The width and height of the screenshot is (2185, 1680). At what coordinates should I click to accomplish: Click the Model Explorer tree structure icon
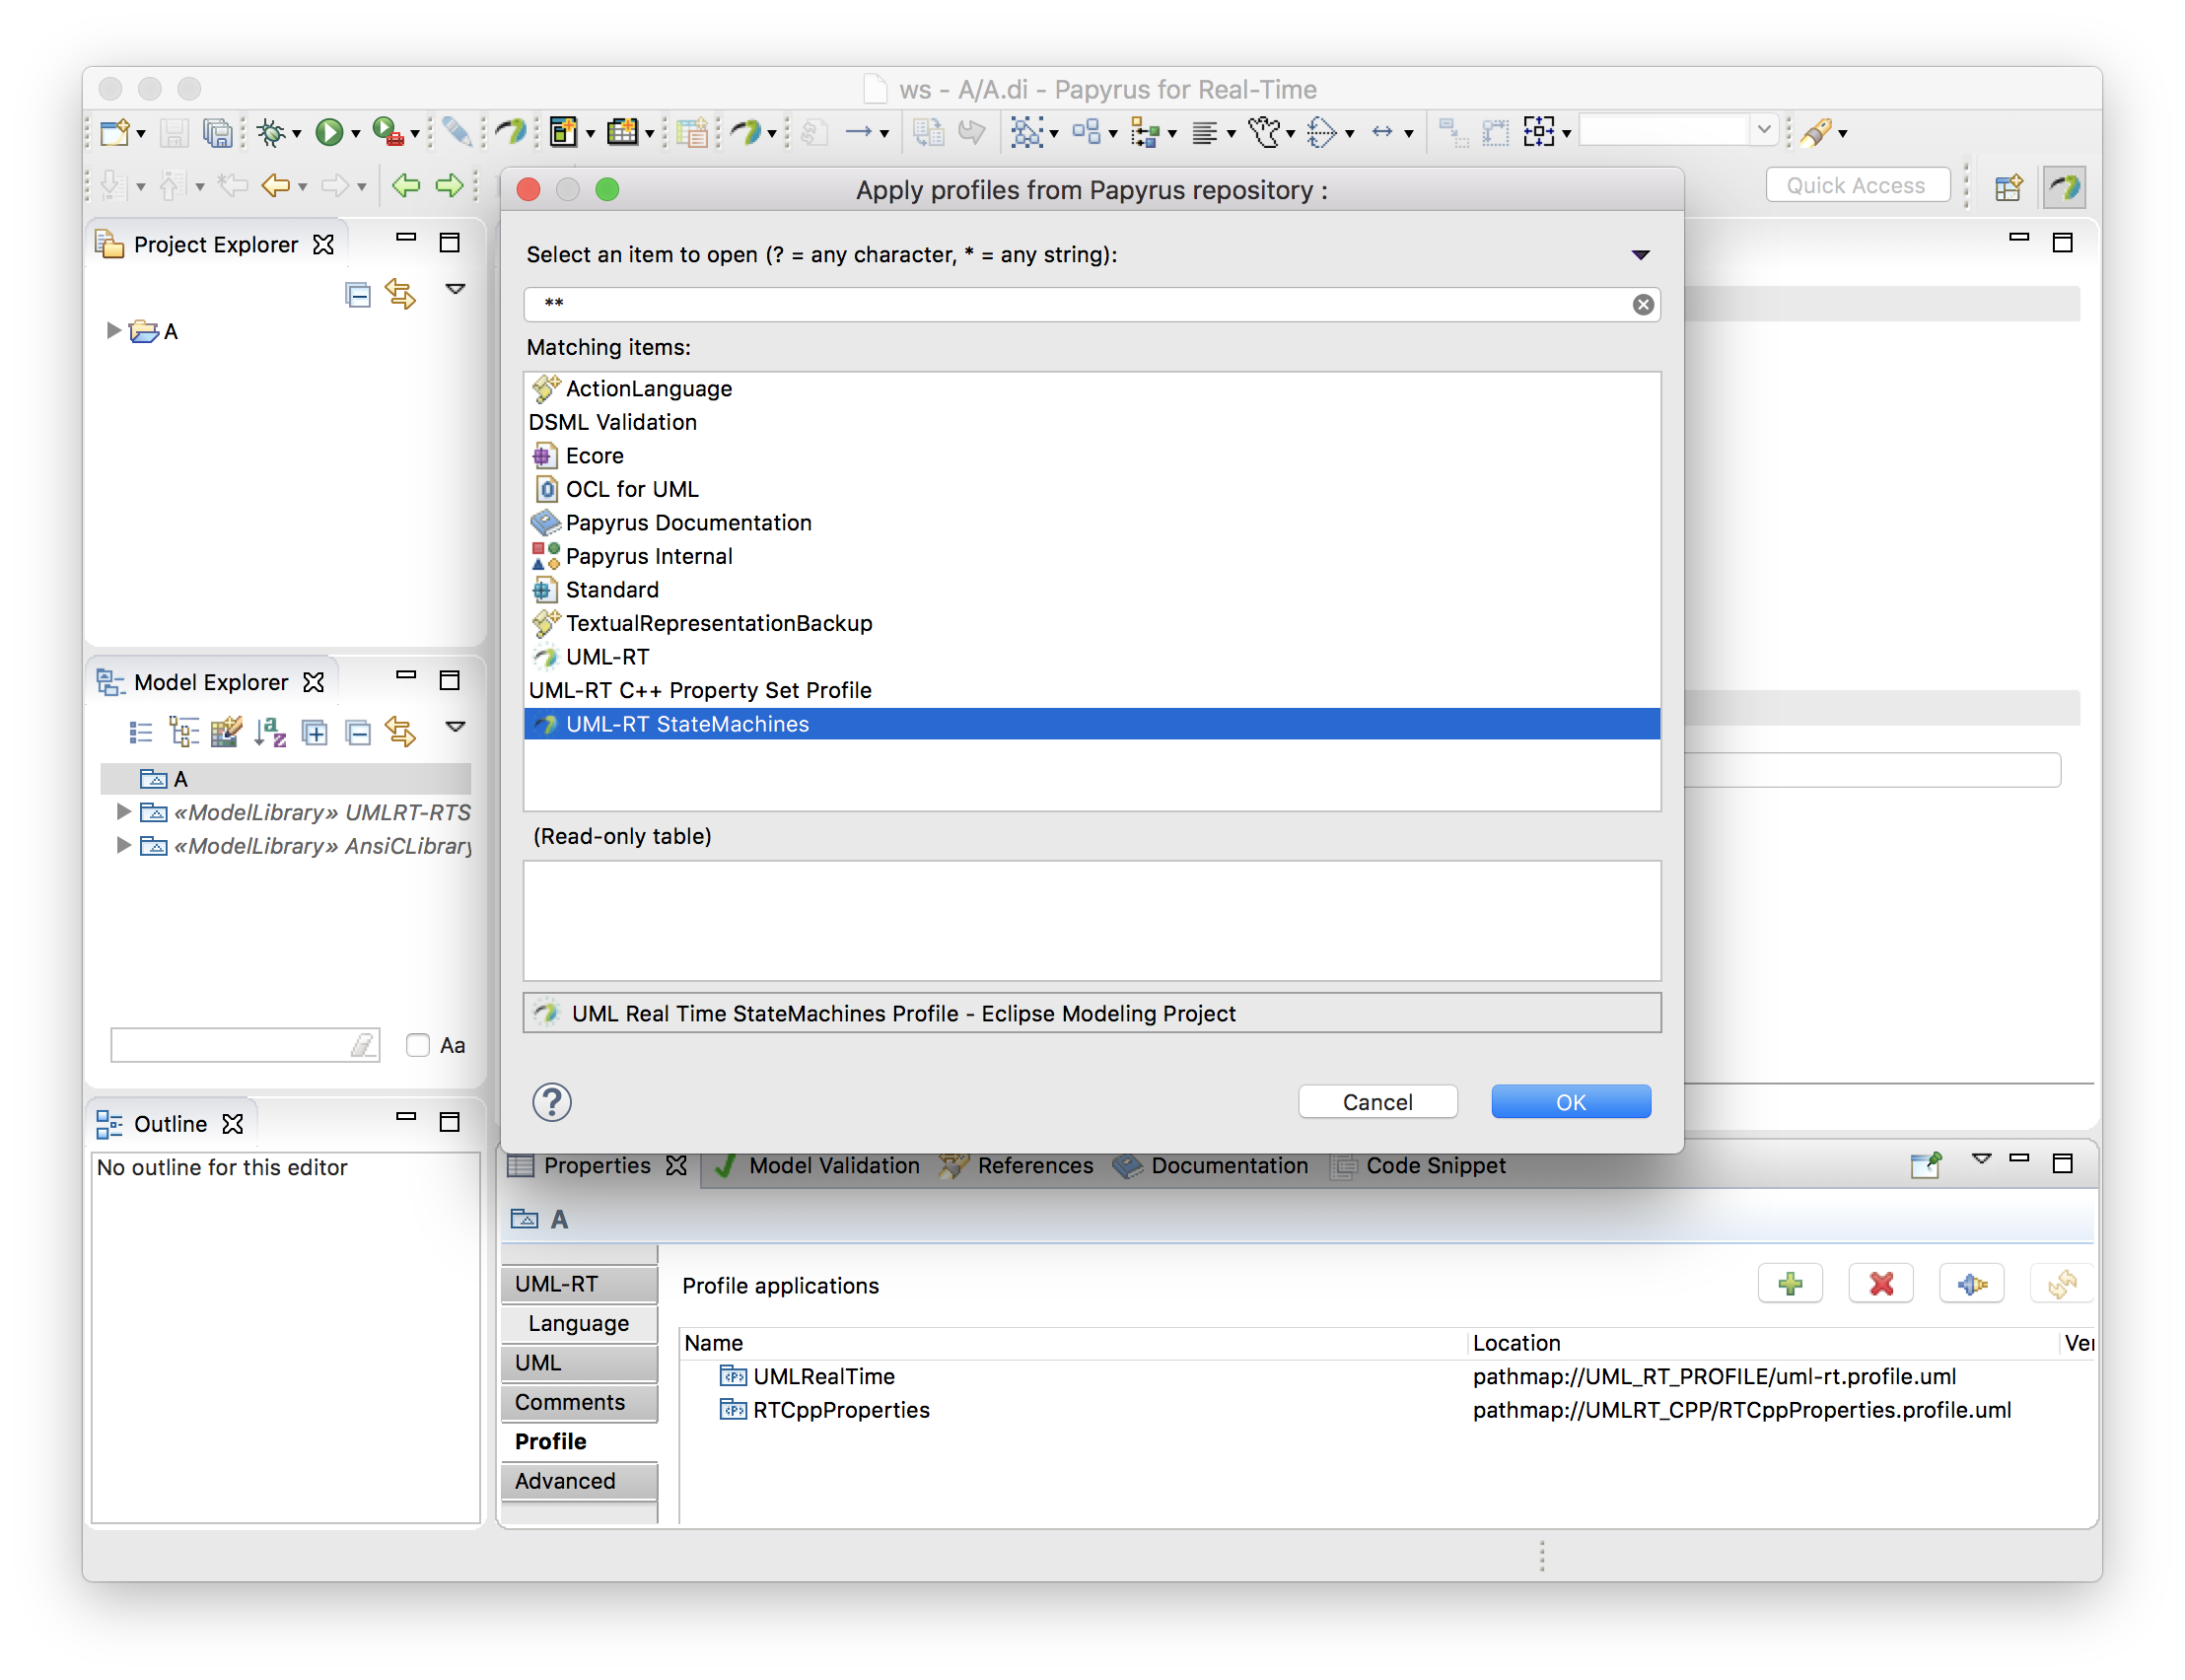point(184,733)
